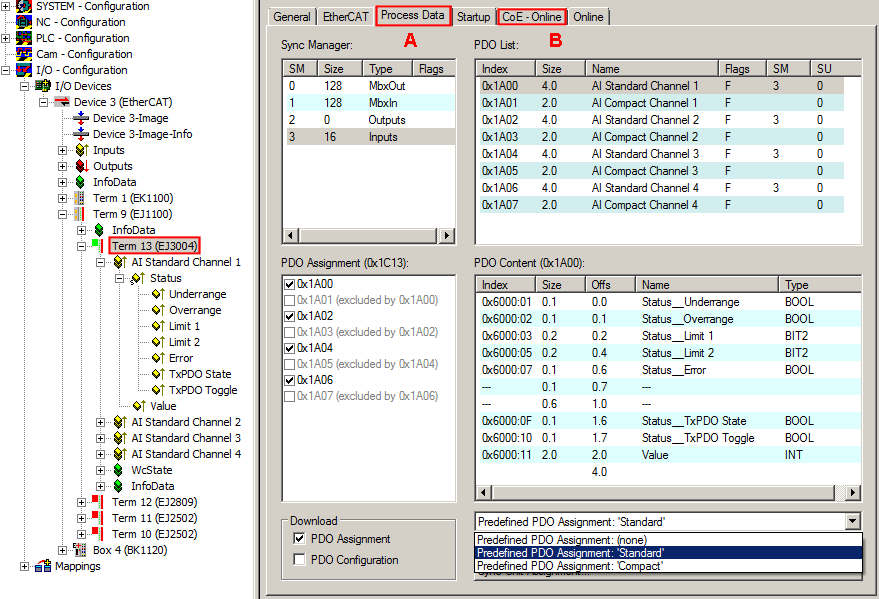The width and height of the screenshot is (879, 599).
Task: Click the SYSTEM - Configuration icon
Action: 24,6
